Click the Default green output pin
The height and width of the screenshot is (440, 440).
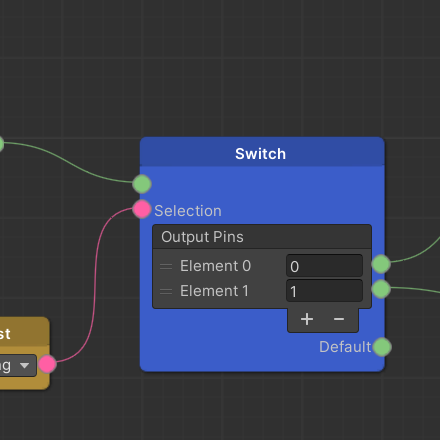pyautogui.click(x=382, y=347)
